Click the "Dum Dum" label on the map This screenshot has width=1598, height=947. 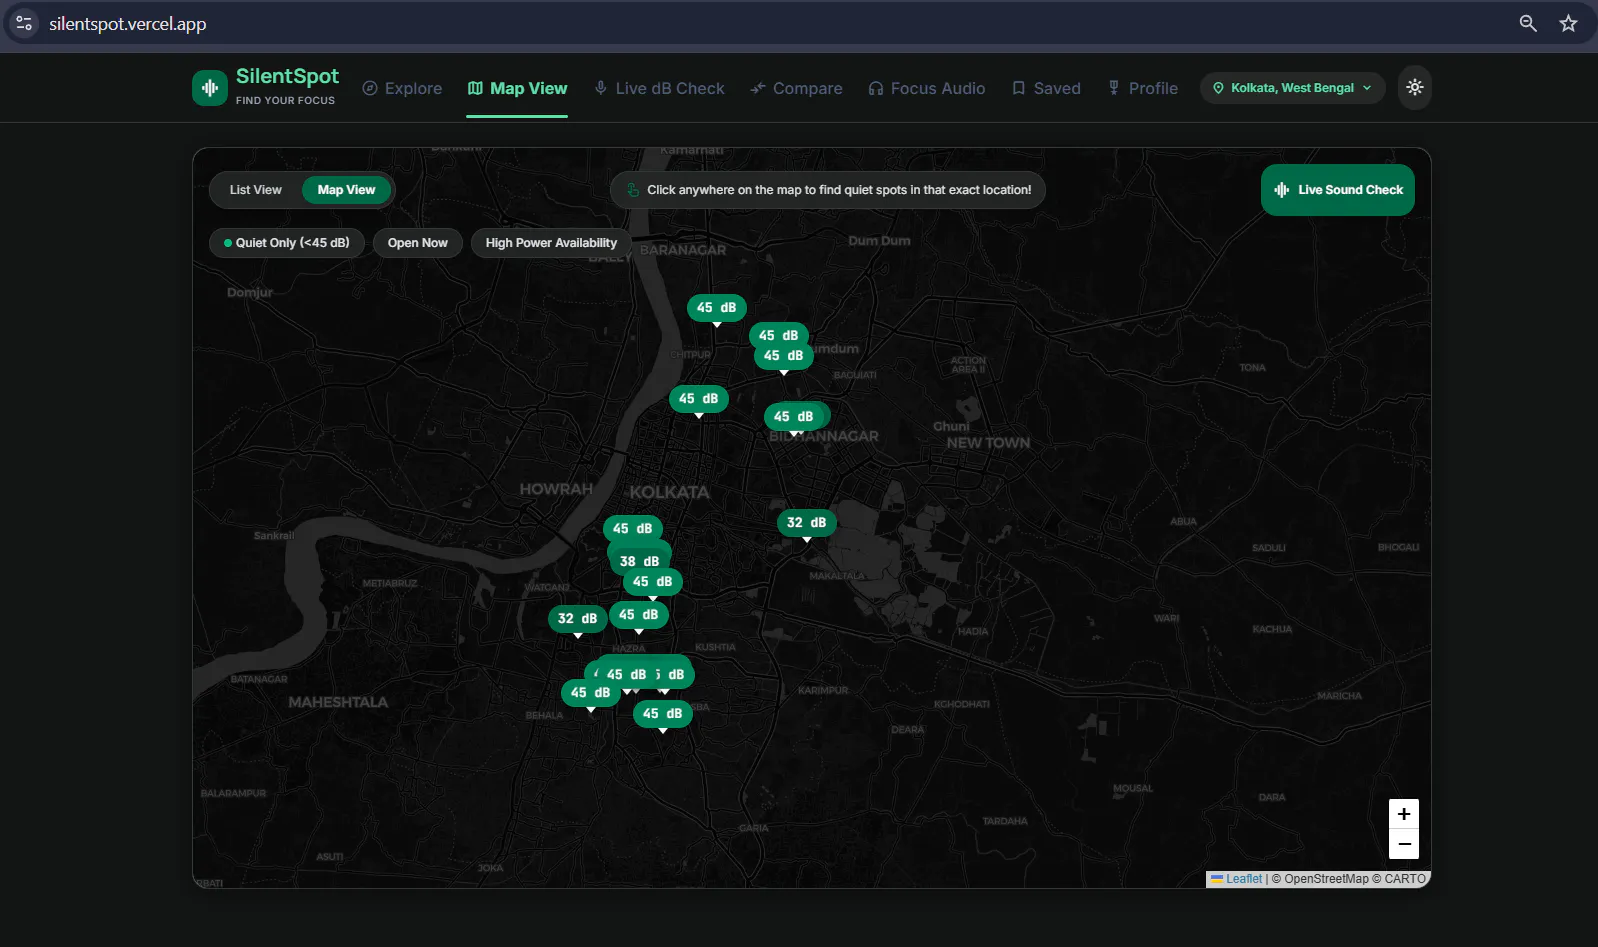click(x=879, y=241)
